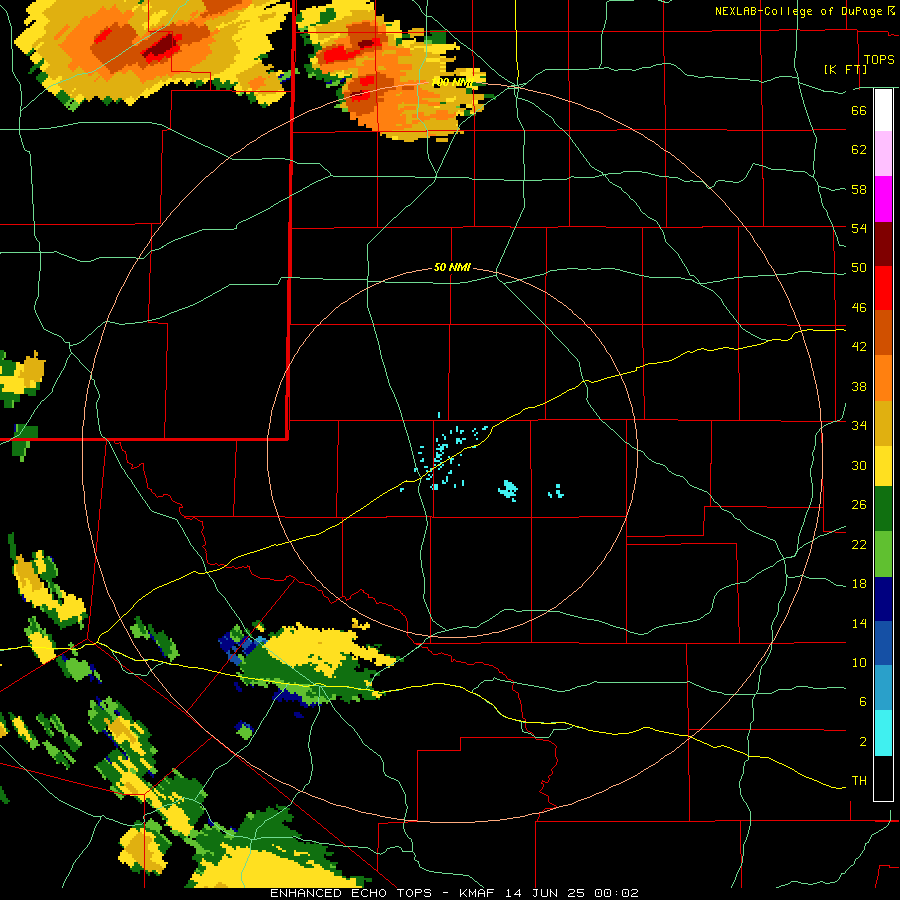Screen dimensions: 900x900
Task: Click the light orange legend swatch
Action: (x=883, y=378)
